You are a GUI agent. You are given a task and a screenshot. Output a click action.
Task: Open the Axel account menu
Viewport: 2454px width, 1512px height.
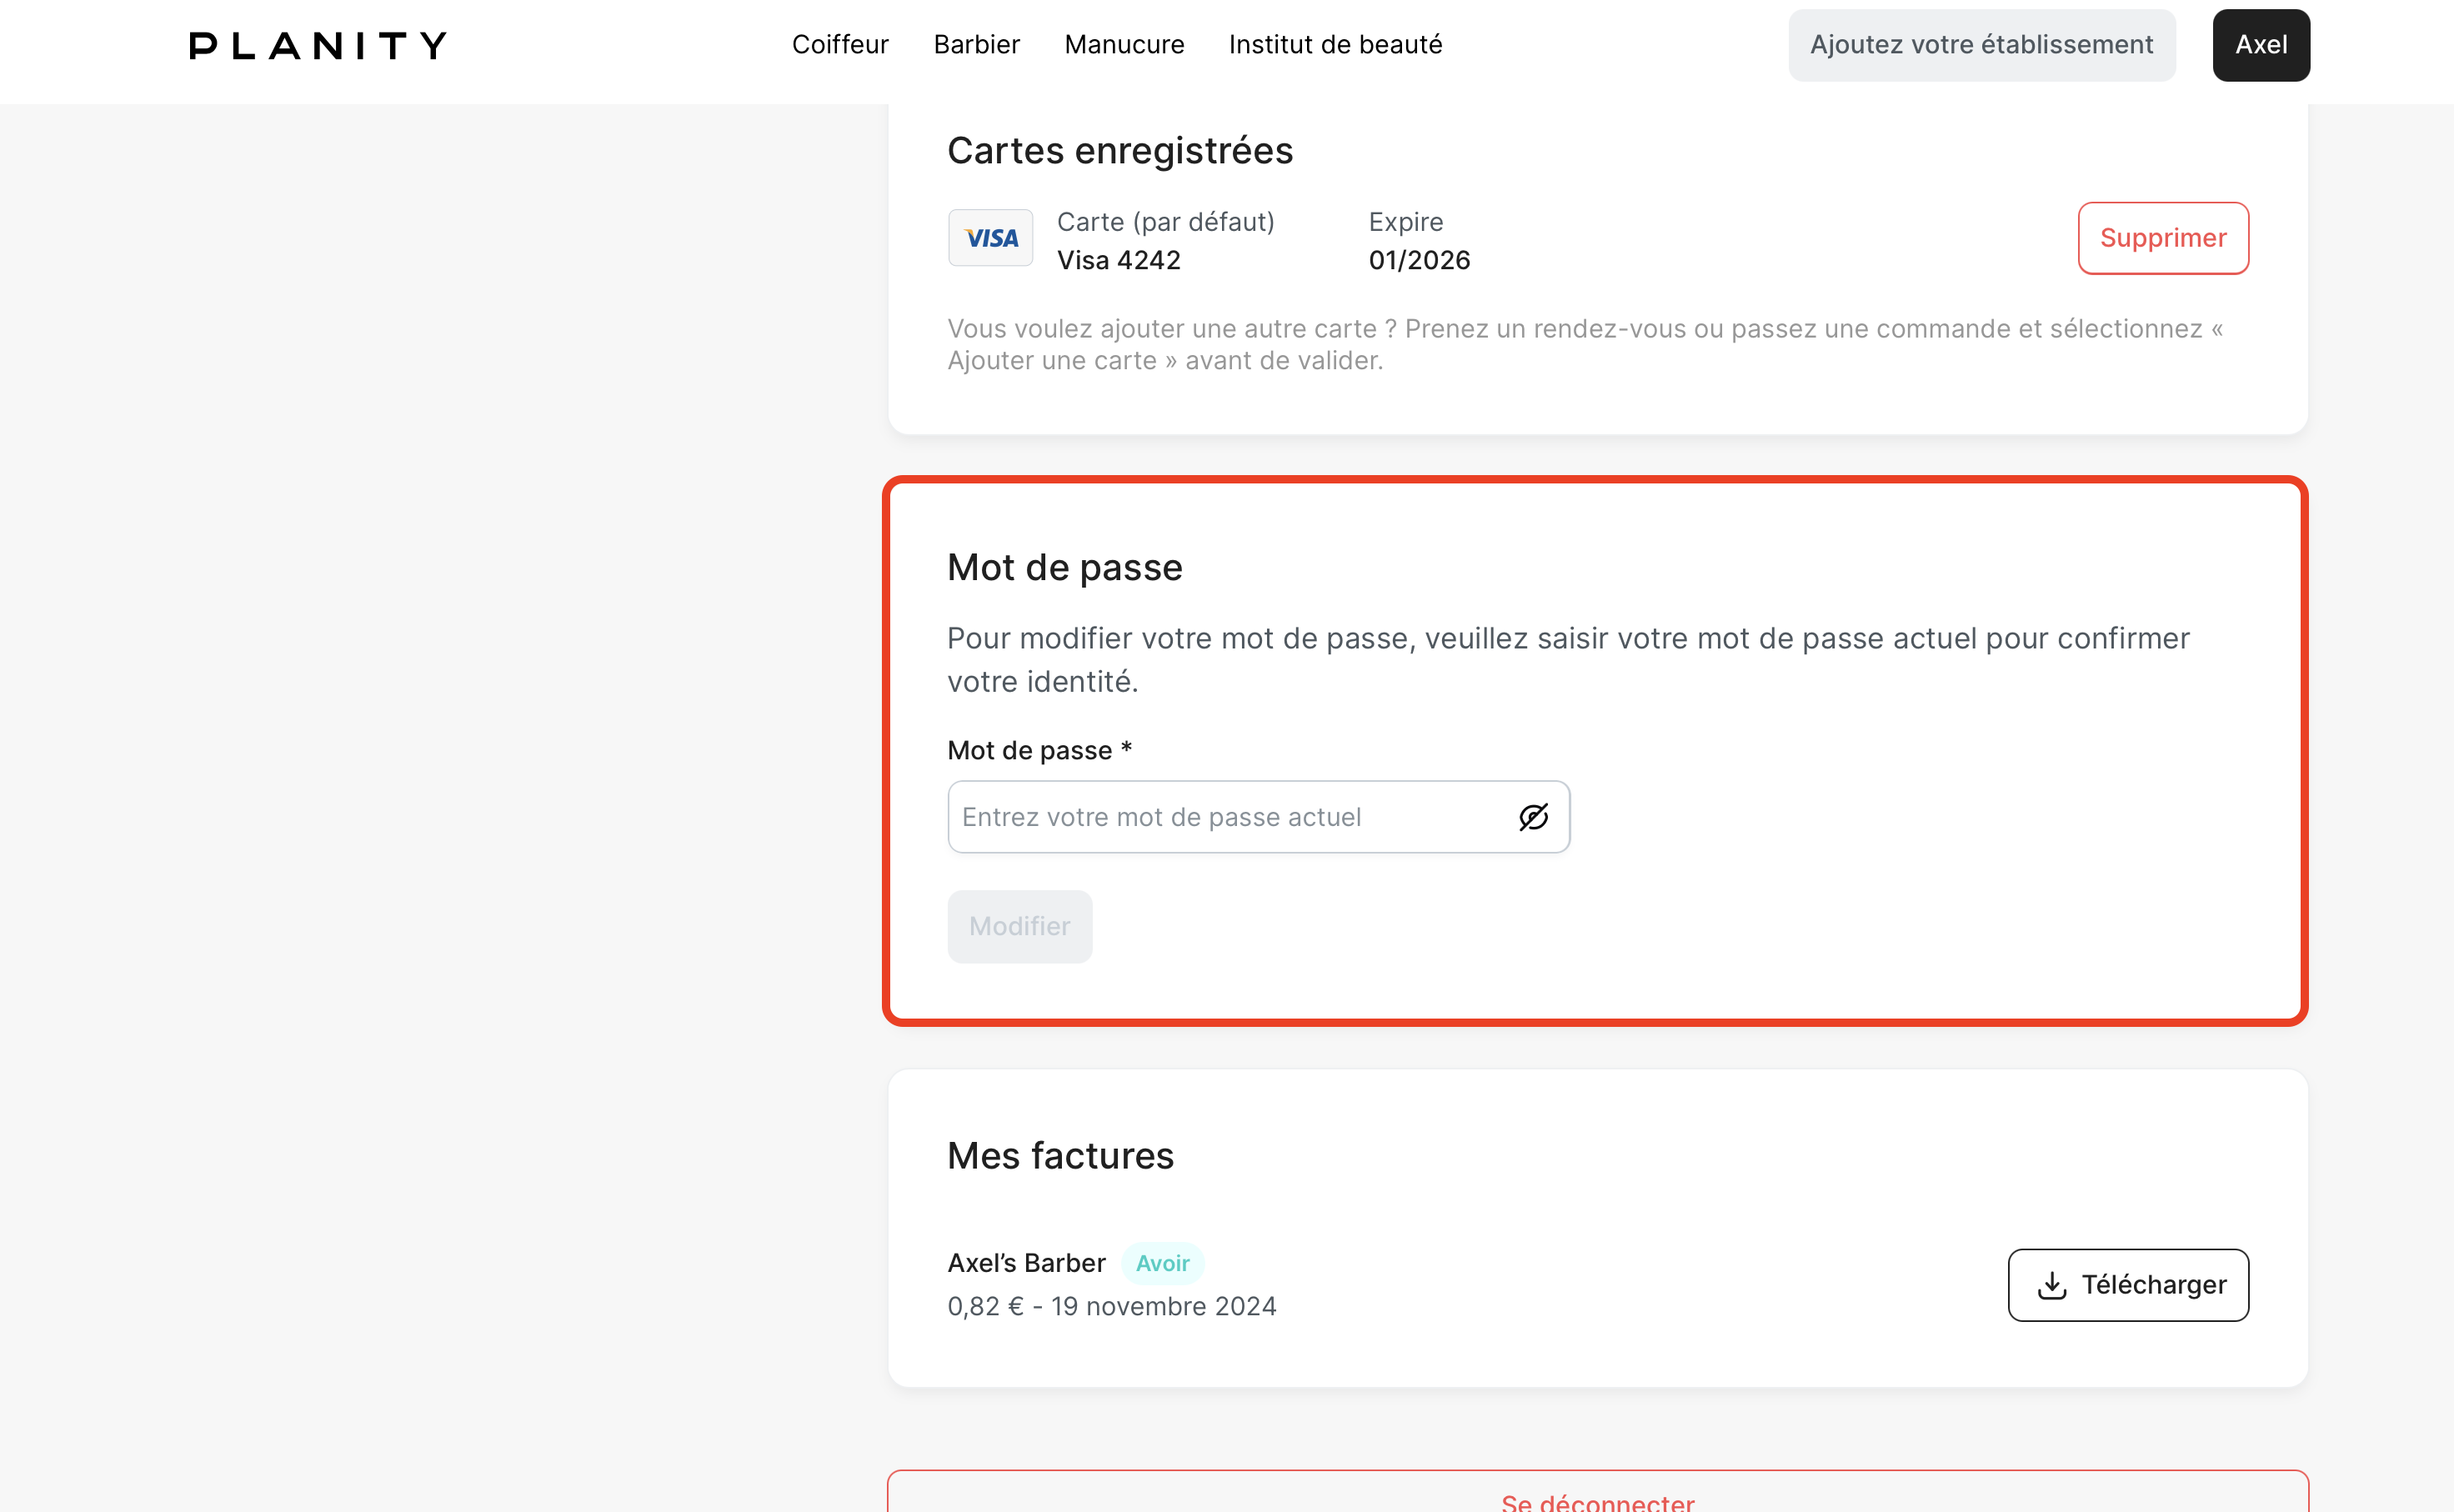coord(2260,45)
